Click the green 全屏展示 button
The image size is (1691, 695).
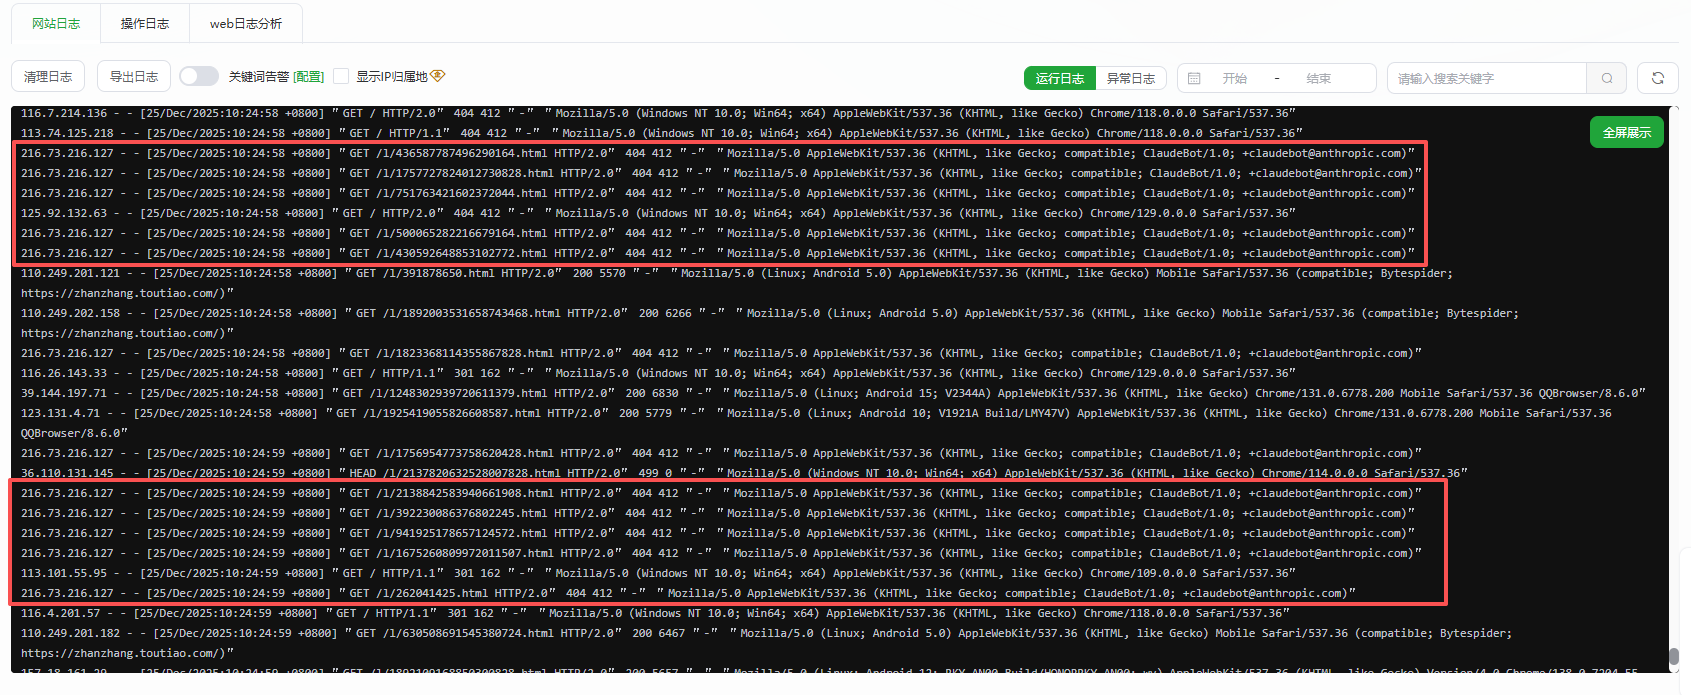point(1627,132)
